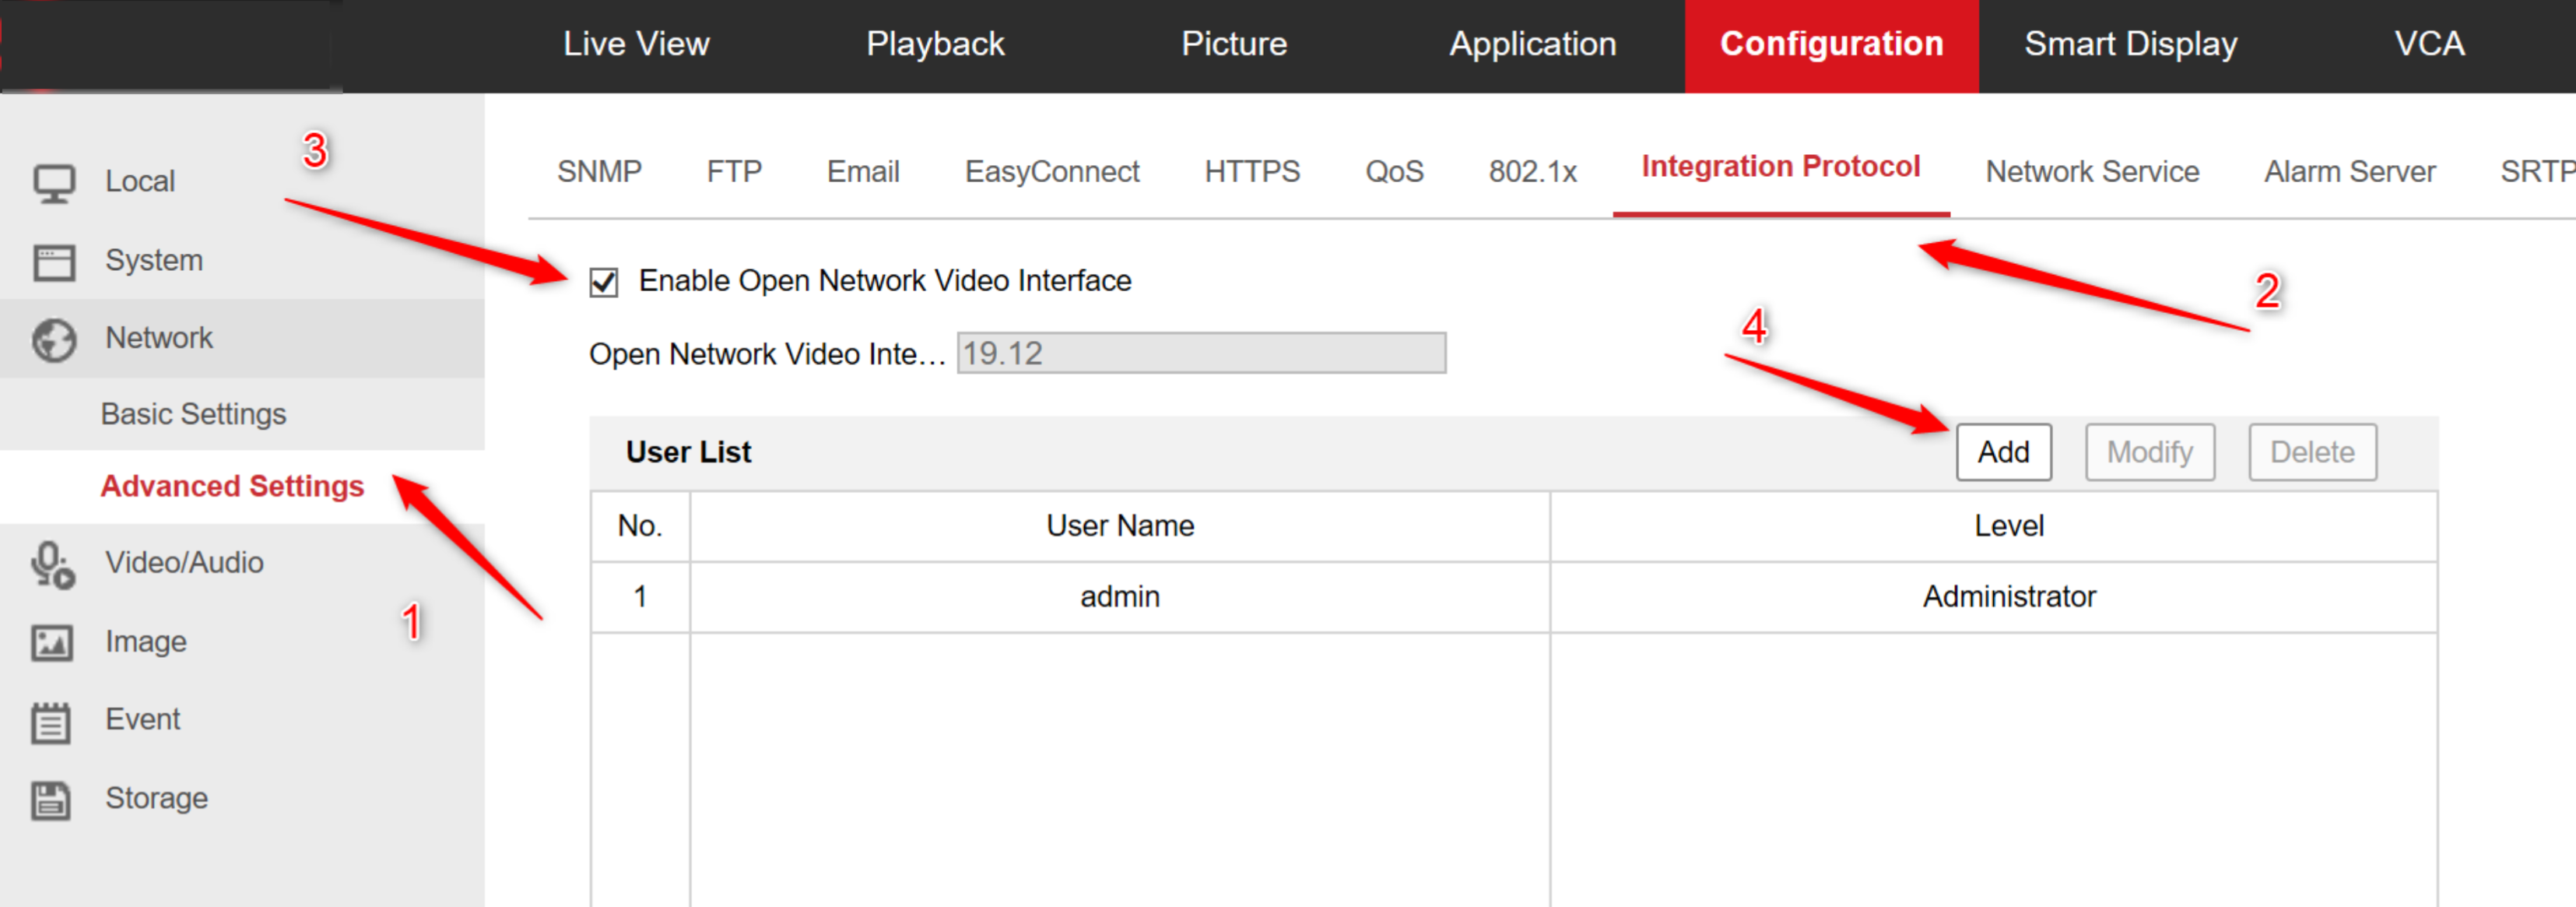This screenshot has width=2576, height=907.
Task: Click the Add button above User List
Action: pyautogui.click(x=2003, y=452)
